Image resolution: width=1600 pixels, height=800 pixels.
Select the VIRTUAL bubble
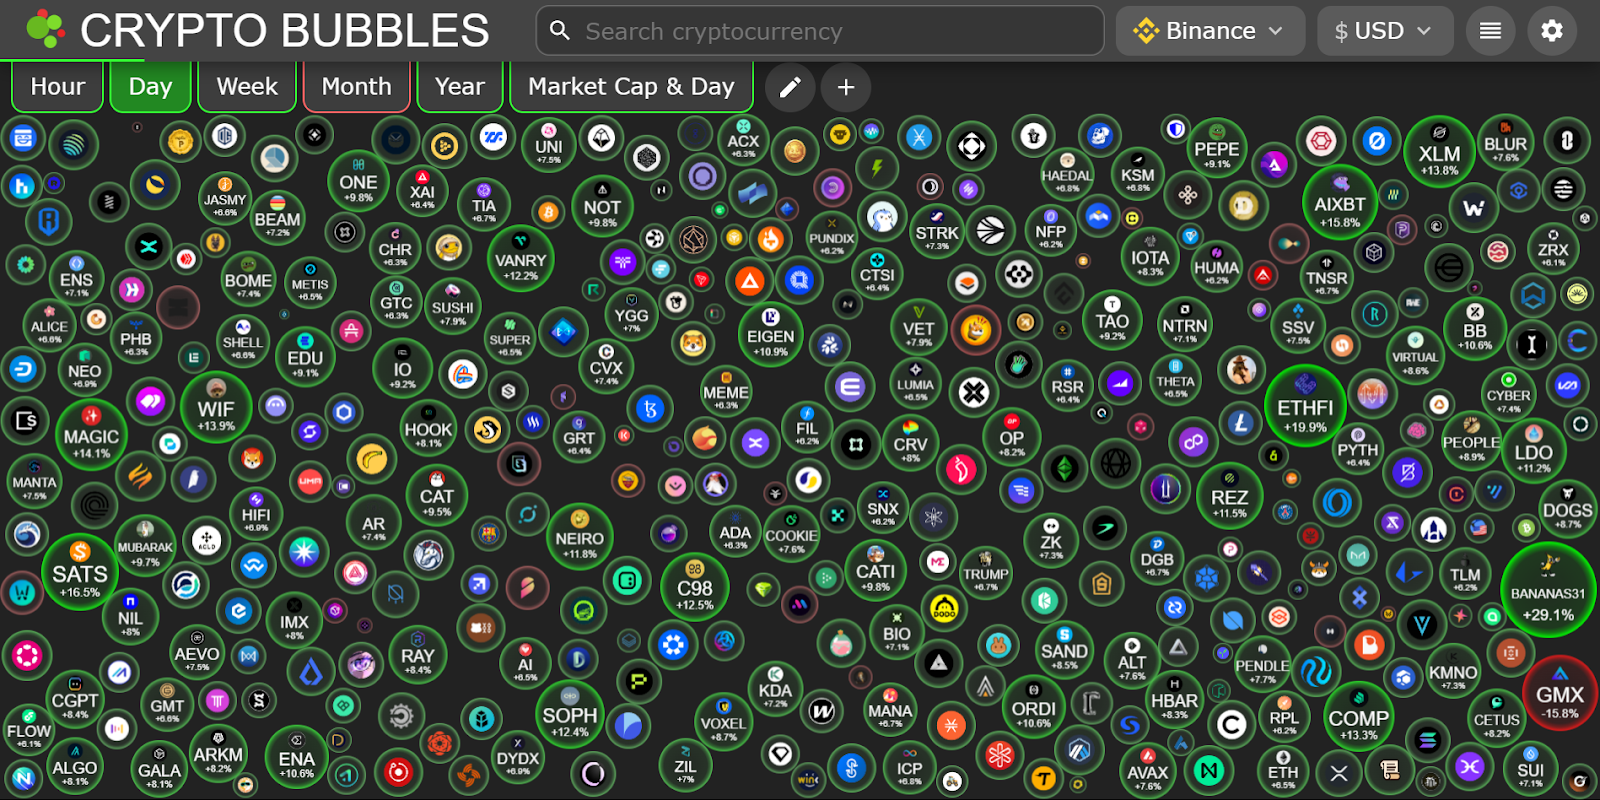click(1415, 356)
